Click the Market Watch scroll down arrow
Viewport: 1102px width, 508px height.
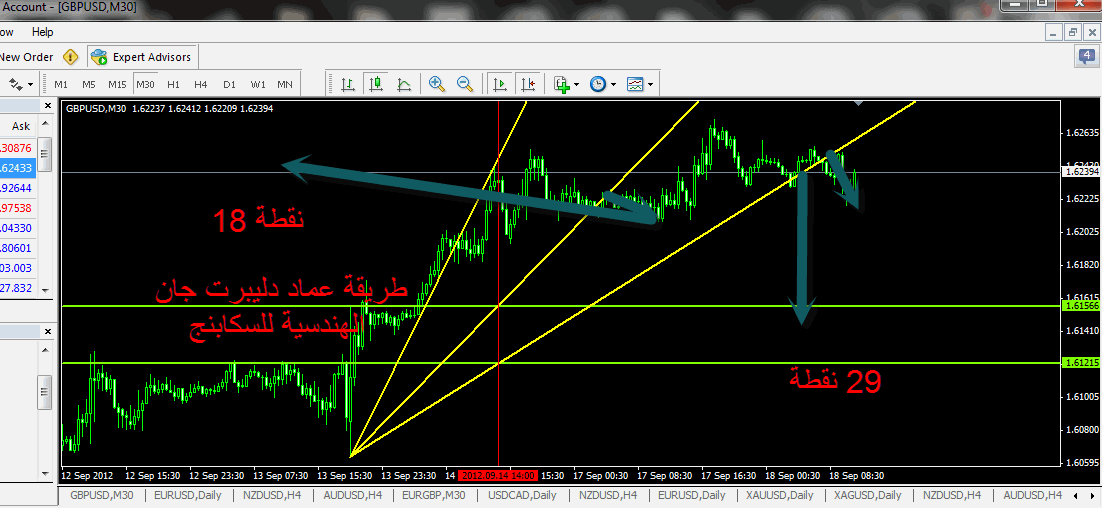tap(46, 290)
